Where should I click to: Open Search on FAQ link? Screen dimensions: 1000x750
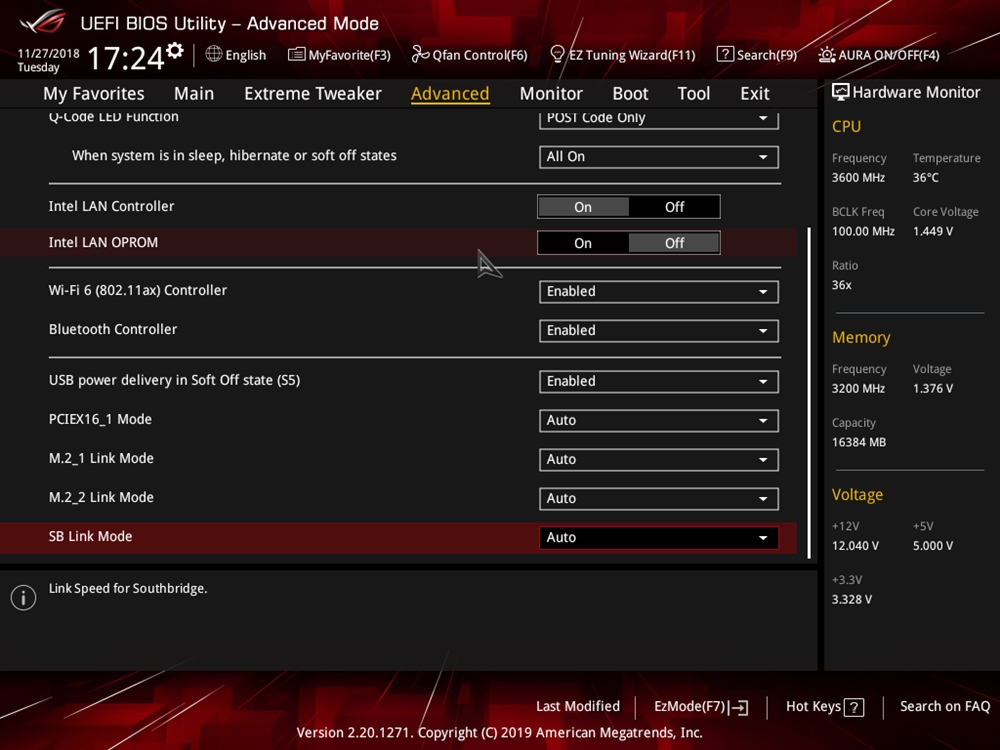click(945, 707)
